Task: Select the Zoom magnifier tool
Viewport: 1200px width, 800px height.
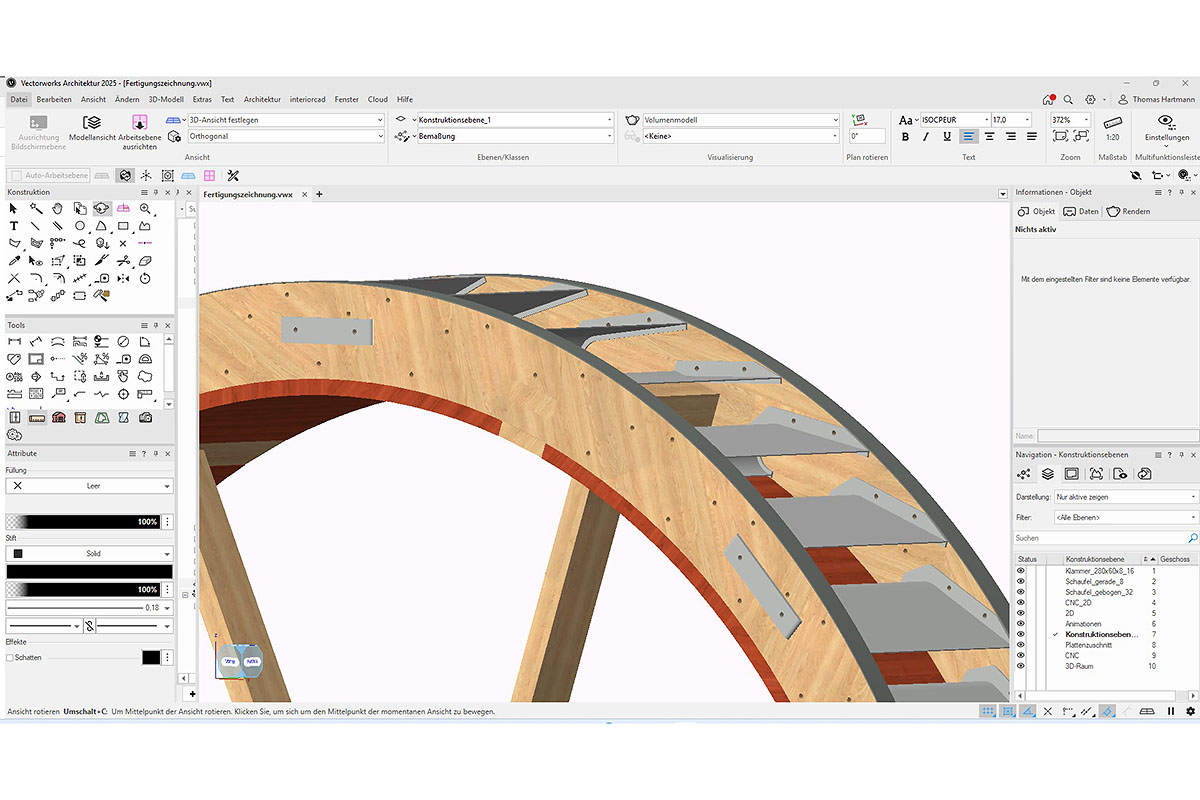Action: coord(146,209)
